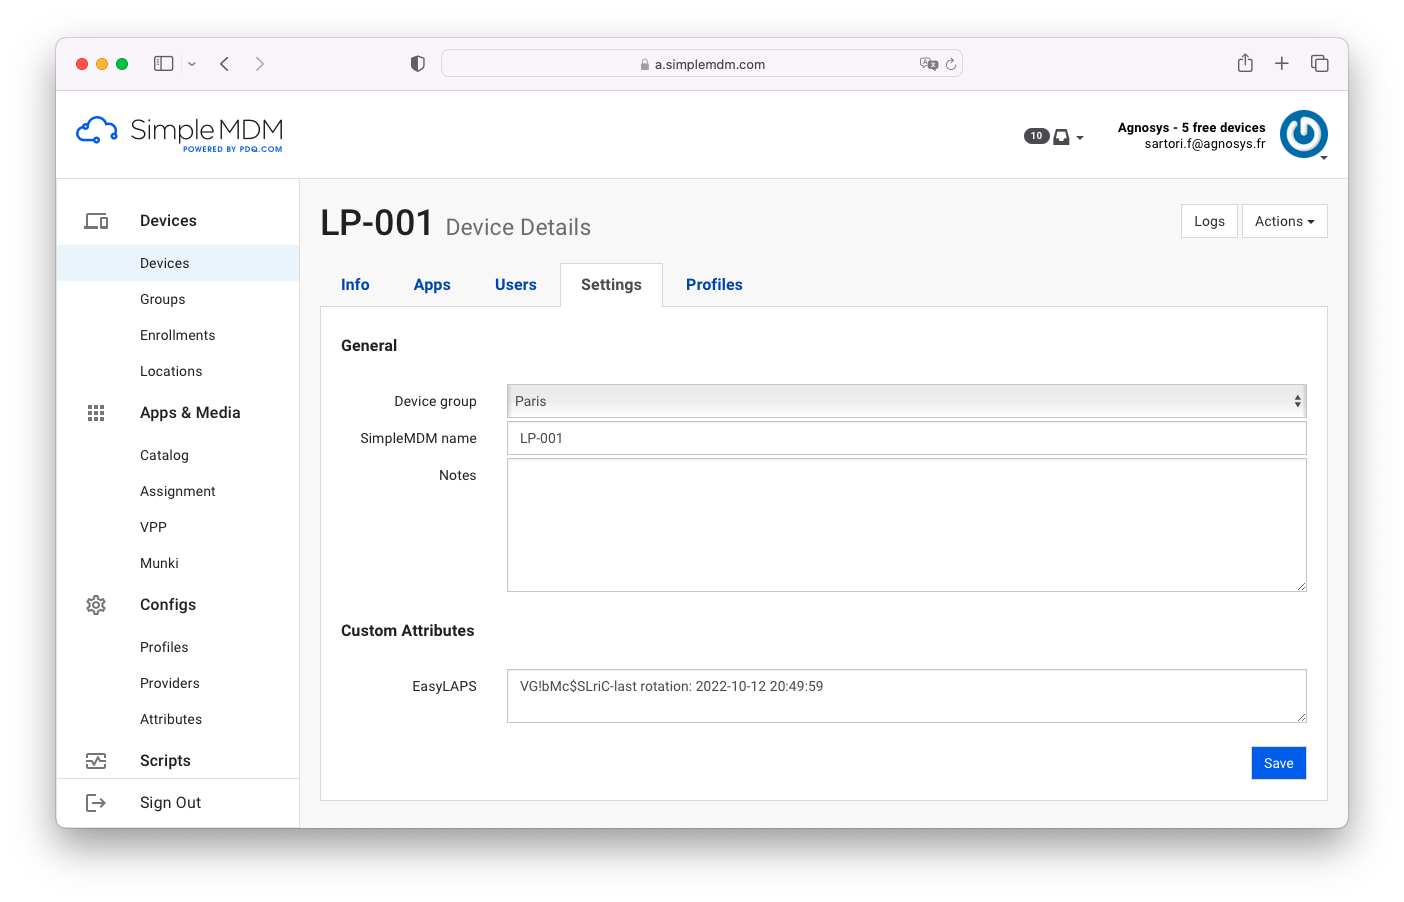
Task: Click the Save button
Action: click(x=1278, y=762)
